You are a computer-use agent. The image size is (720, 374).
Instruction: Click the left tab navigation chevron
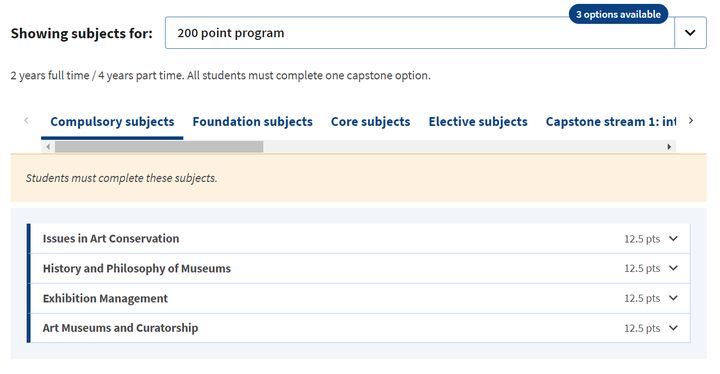(26, 120)
